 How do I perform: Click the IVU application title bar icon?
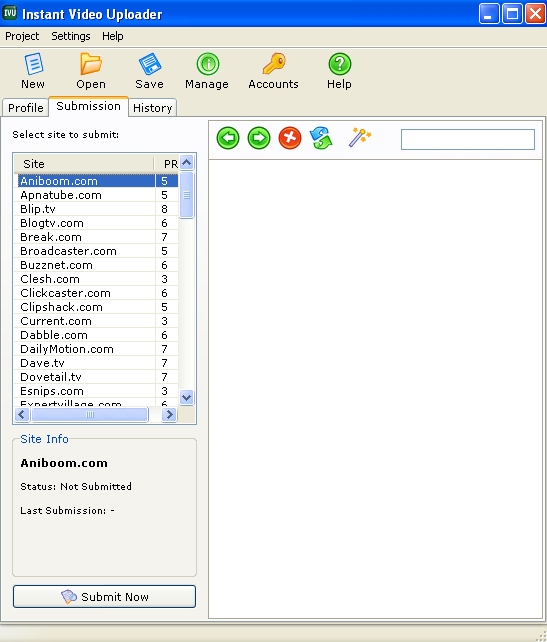coord(10,13)
